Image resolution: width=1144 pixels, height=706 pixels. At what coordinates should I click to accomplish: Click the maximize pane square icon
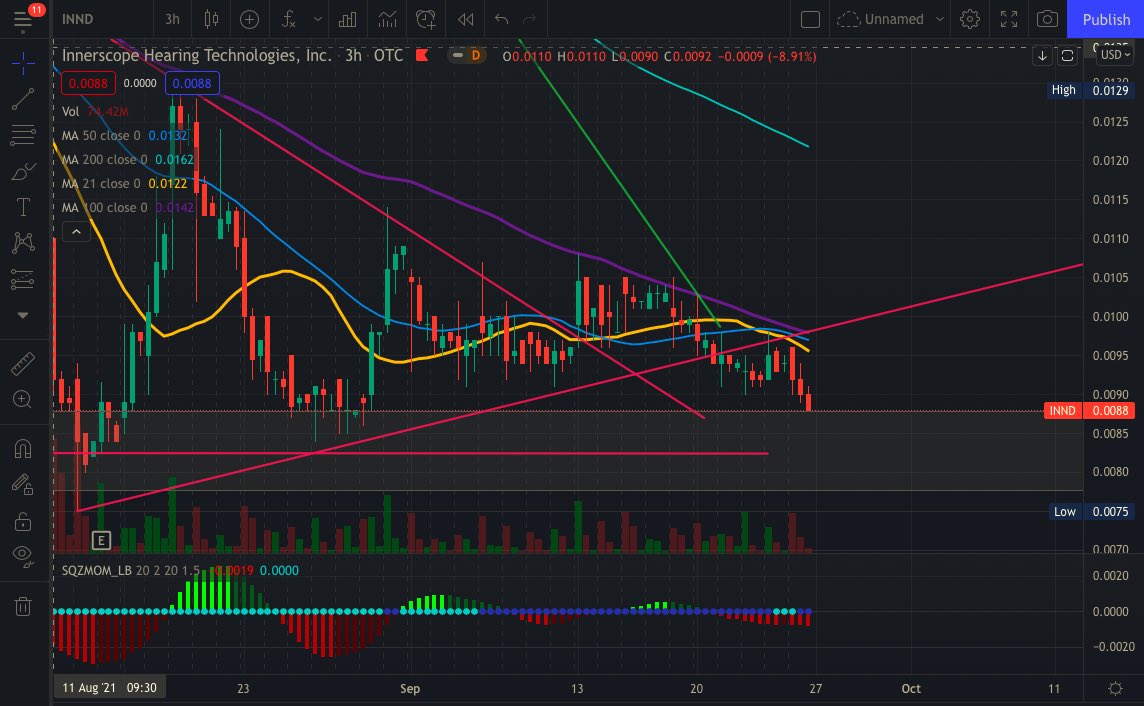click(x=1067, y=56)
